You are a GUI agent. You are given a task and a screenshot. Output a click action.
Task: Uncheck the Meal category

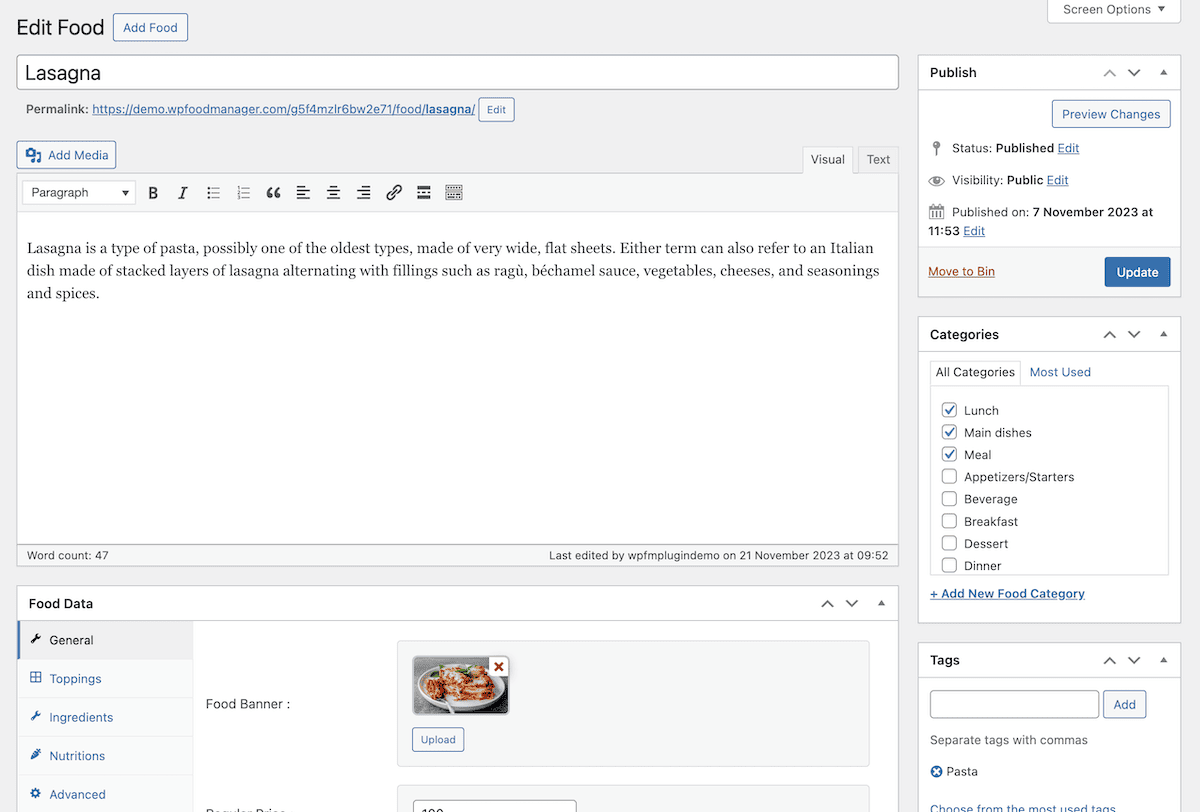pos(949,454)
